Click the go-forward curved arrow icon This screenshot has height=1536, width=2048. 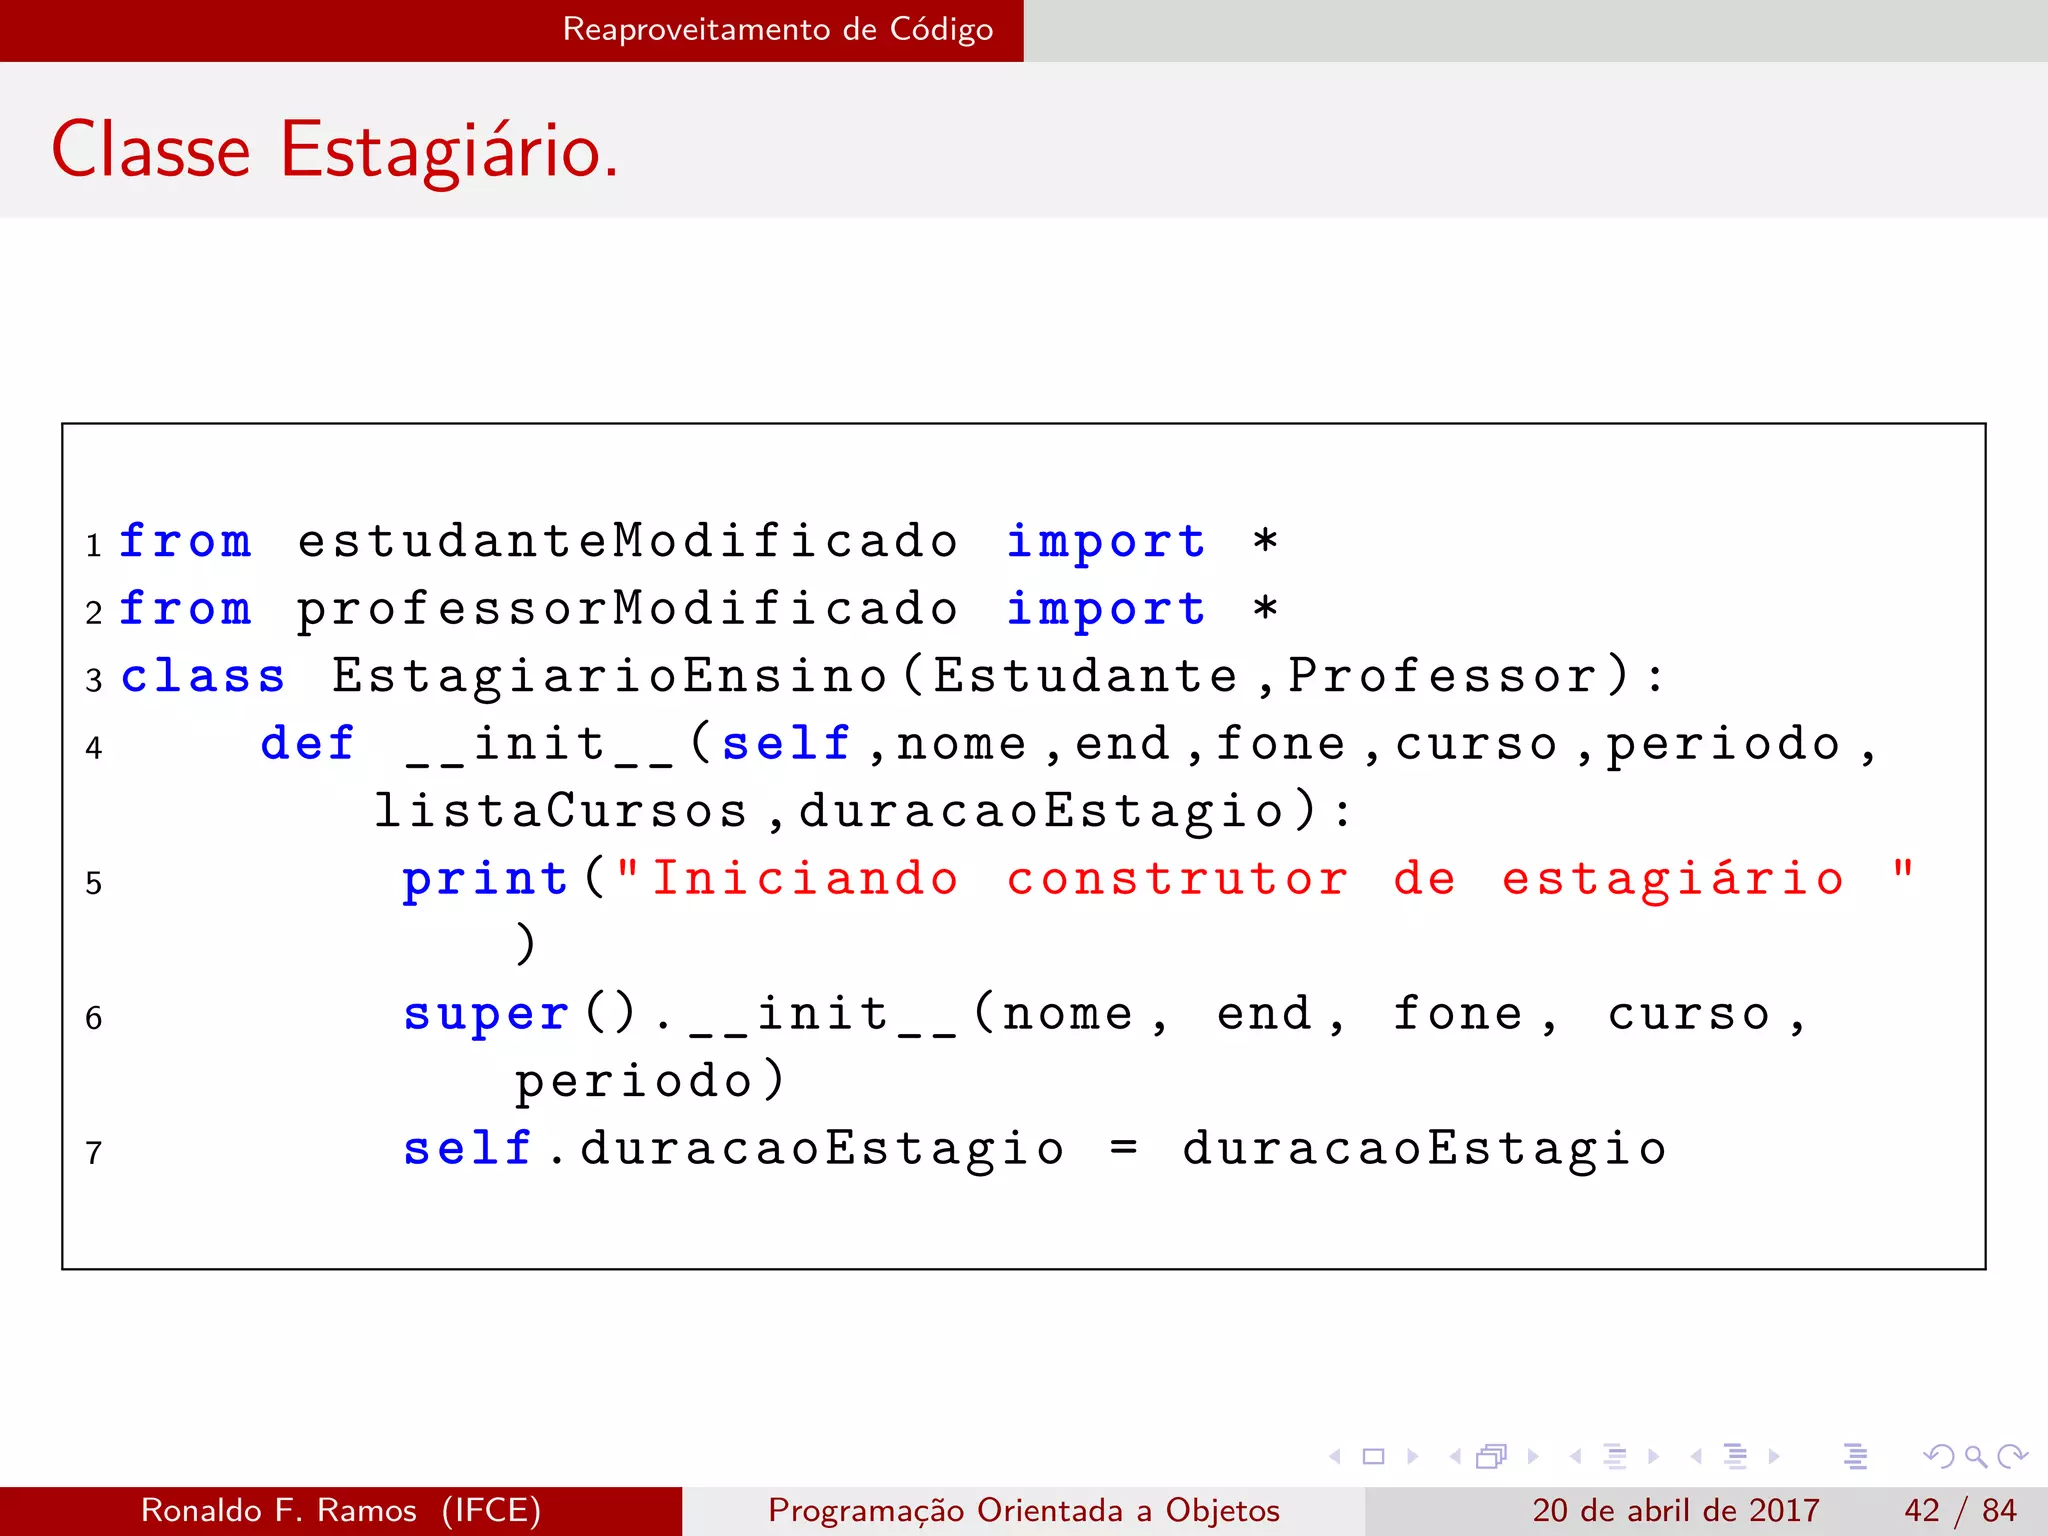[2011, 1456]
